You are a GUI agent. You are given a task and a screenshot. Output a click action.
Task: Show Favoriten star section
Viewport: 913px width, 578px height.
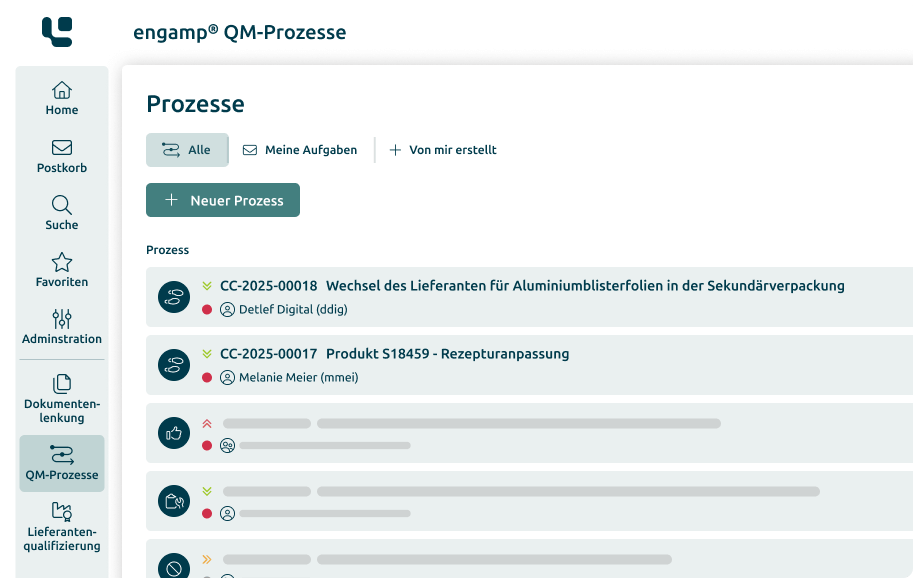point(62,270)
